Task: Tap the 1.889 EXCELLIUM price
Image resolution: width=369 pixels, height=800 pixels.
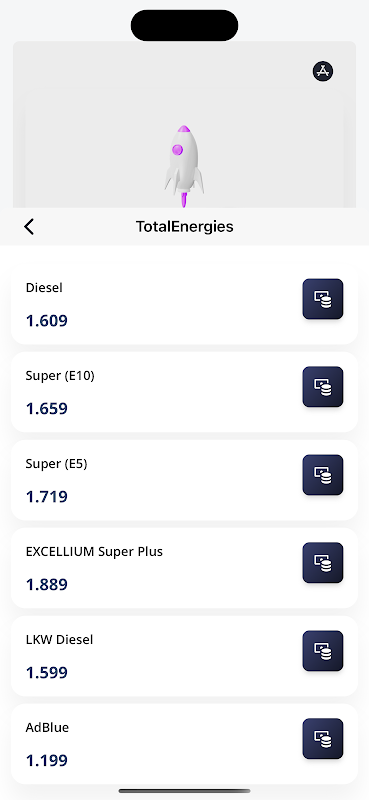Action: 46,585
